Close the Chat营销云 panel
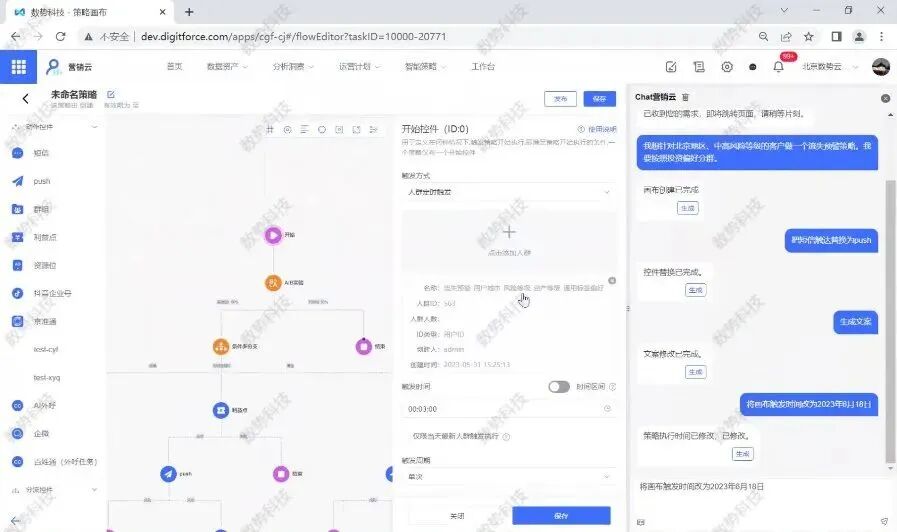 (x=885, y=98)
